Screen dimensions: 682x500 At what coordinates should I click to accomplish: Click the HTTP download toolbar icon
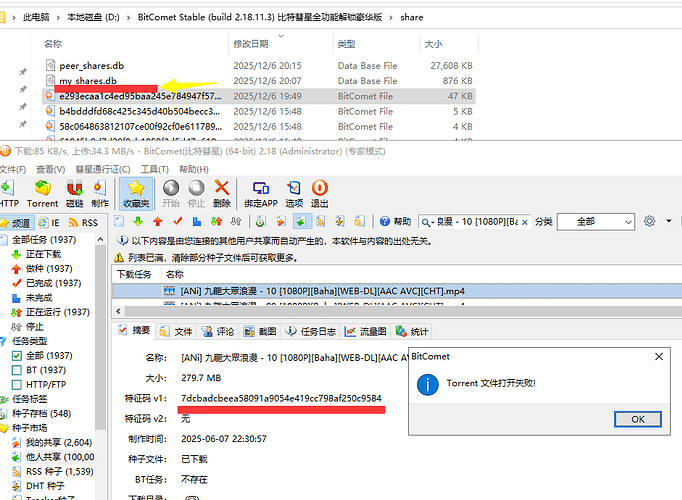(x=8, y=194)
